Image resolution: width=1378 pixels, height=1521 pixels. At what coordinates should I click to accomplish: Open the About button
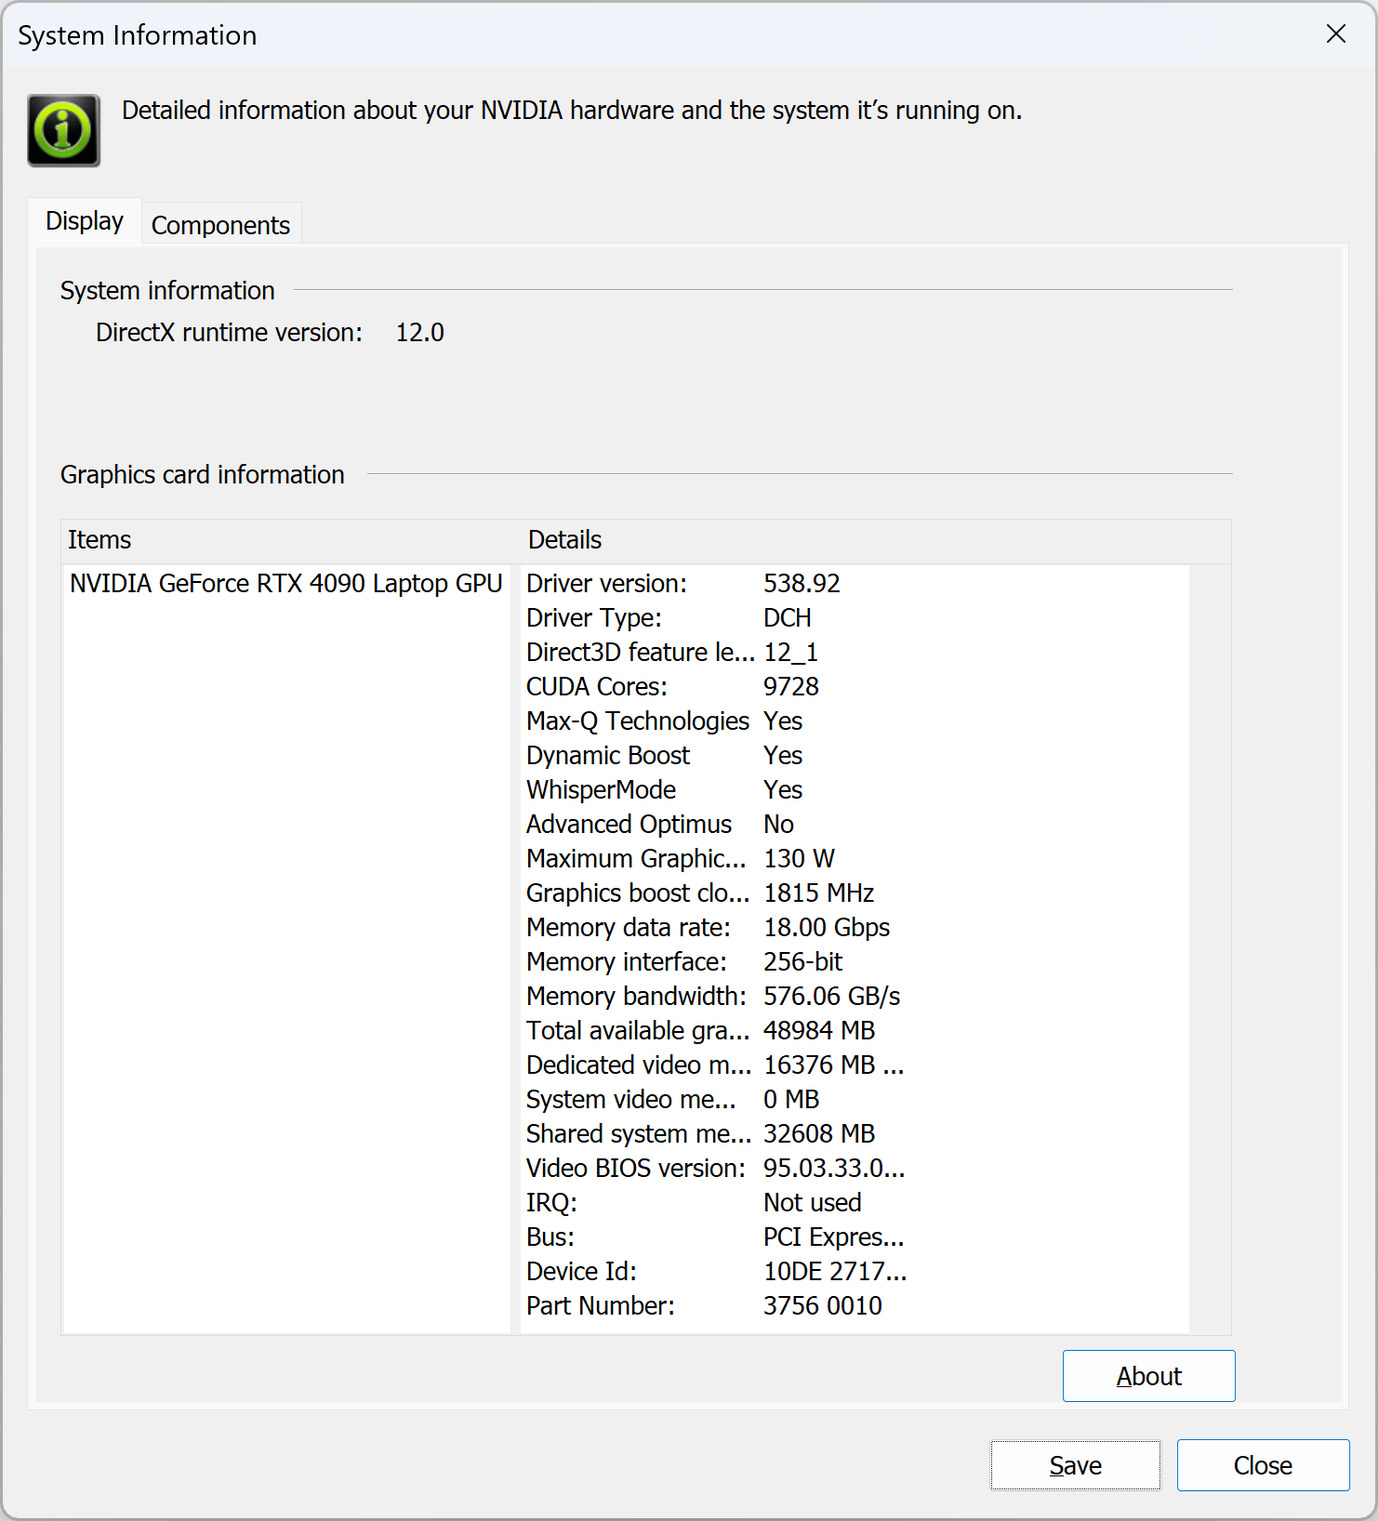pos(1149,1376)
